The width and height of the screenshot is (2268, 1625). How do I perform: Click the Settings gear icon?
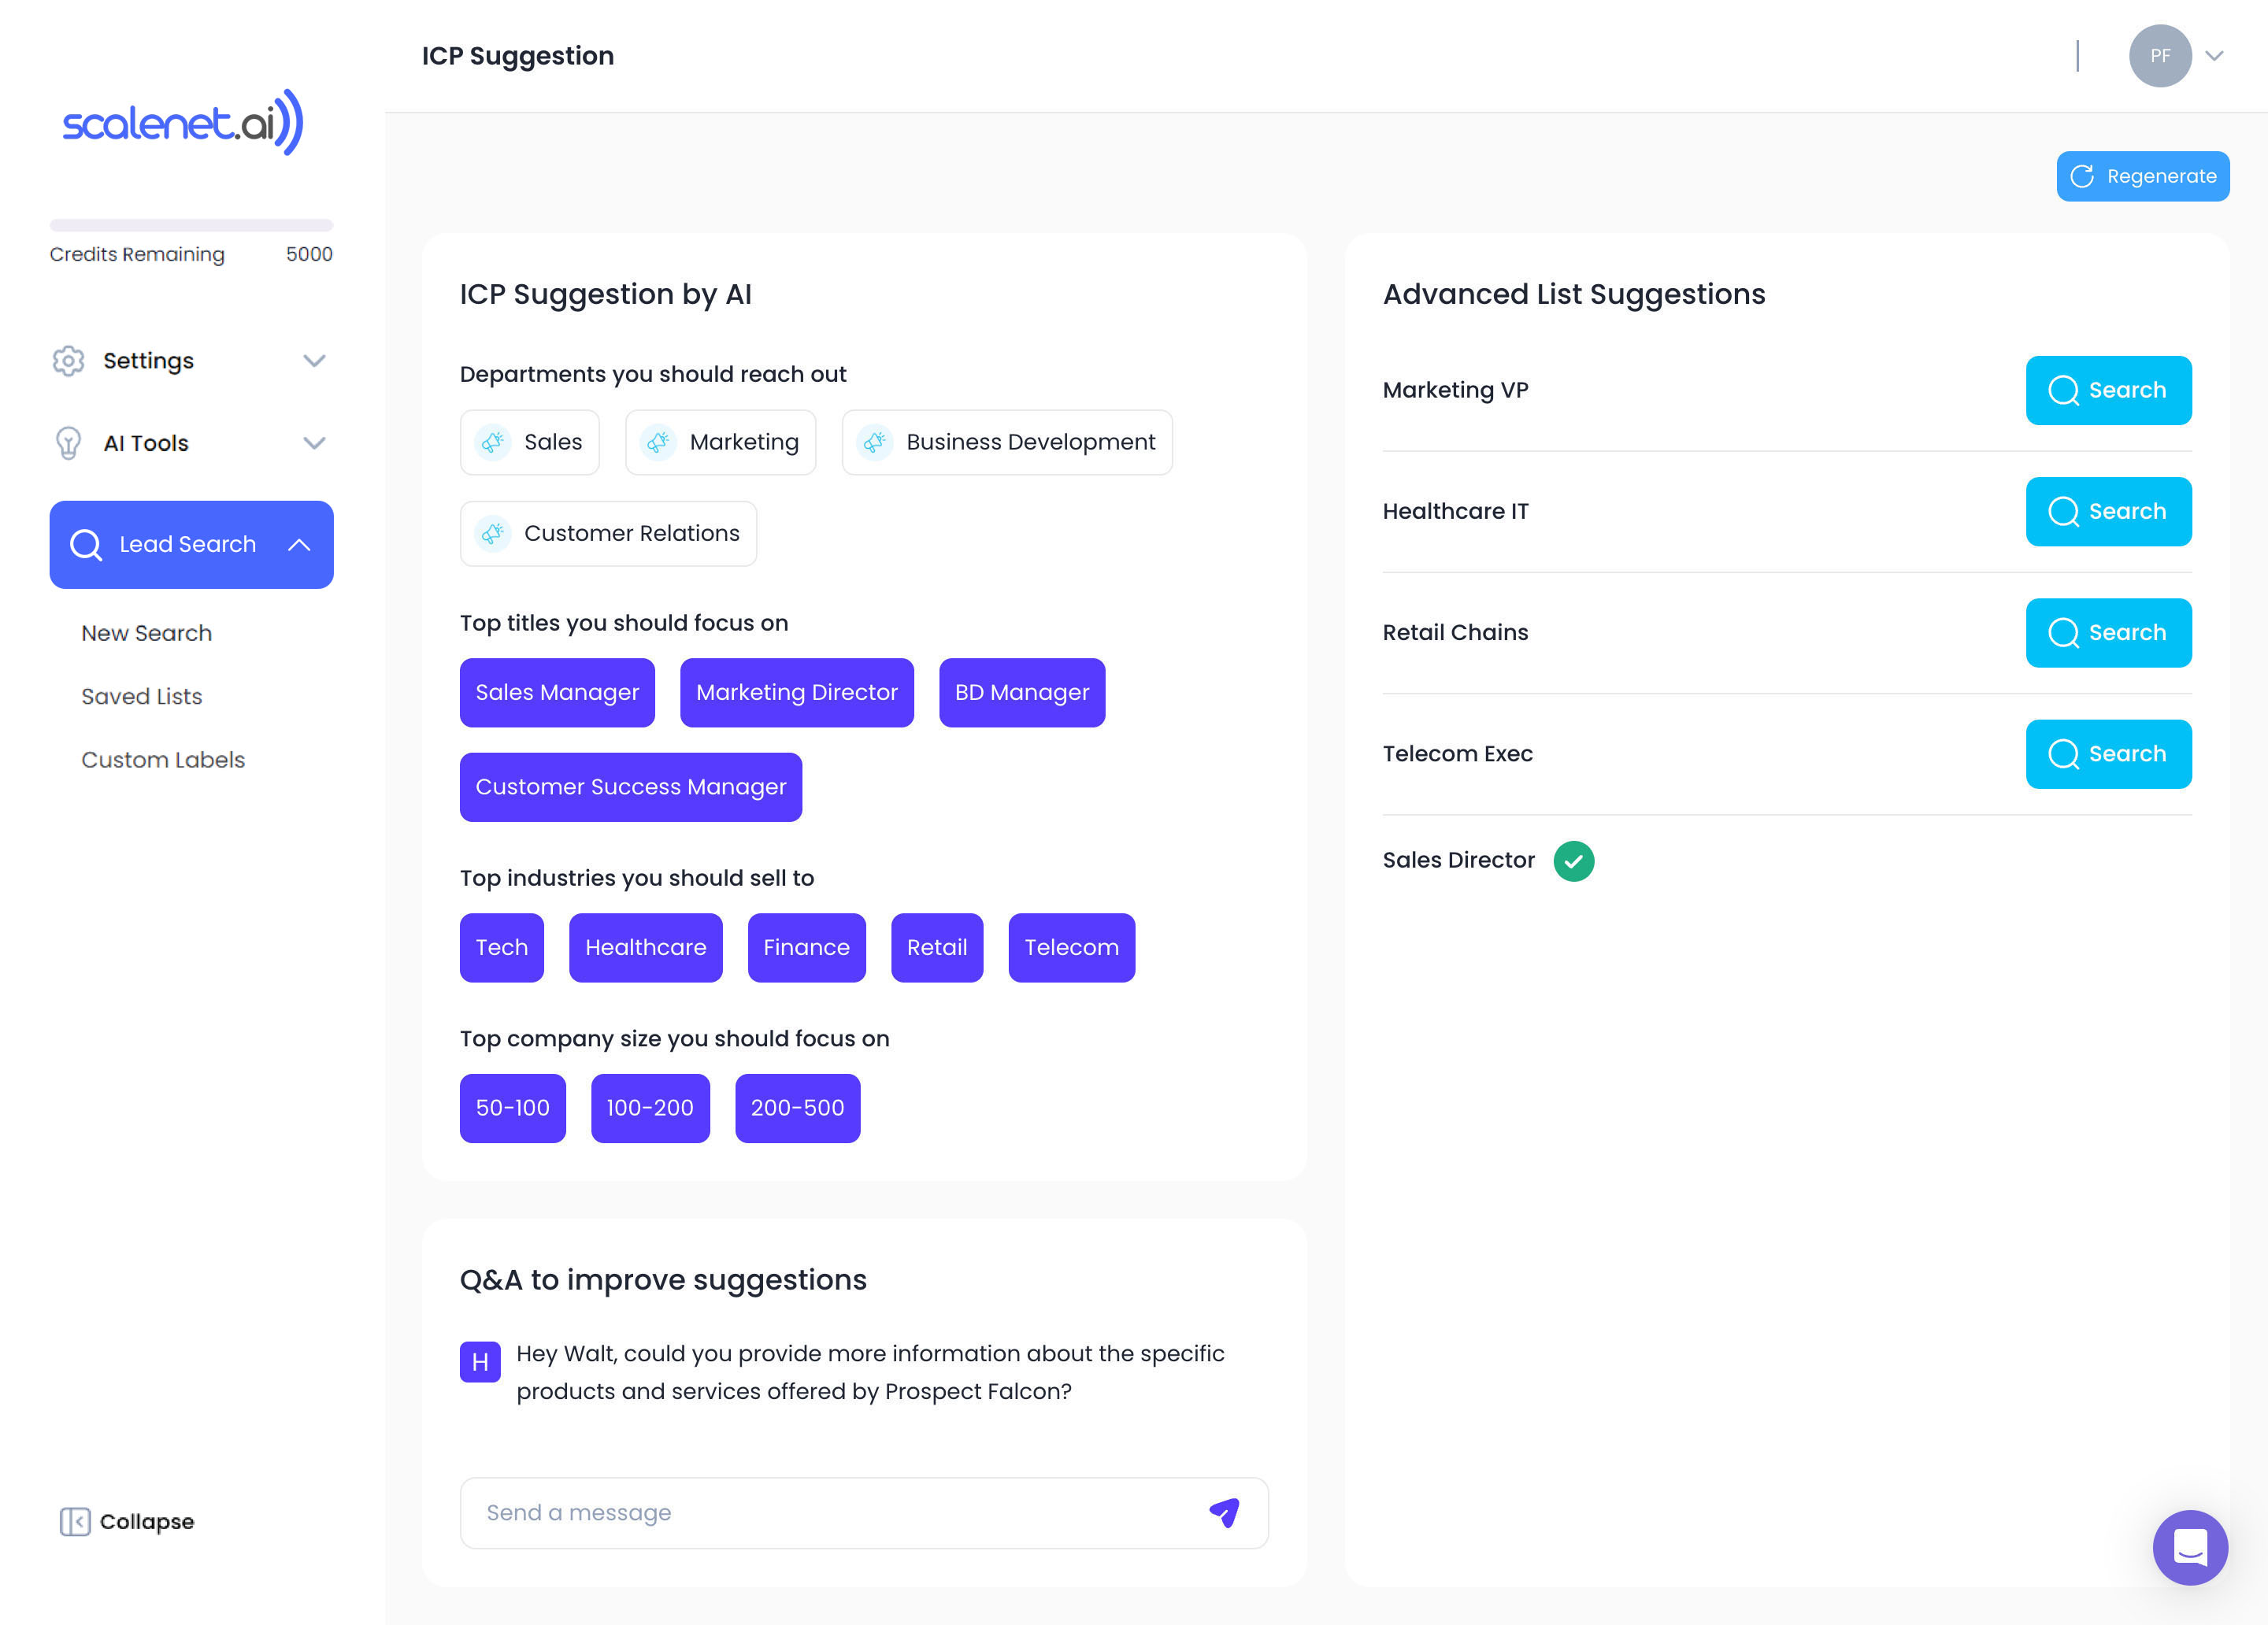(x=68, y=360)
